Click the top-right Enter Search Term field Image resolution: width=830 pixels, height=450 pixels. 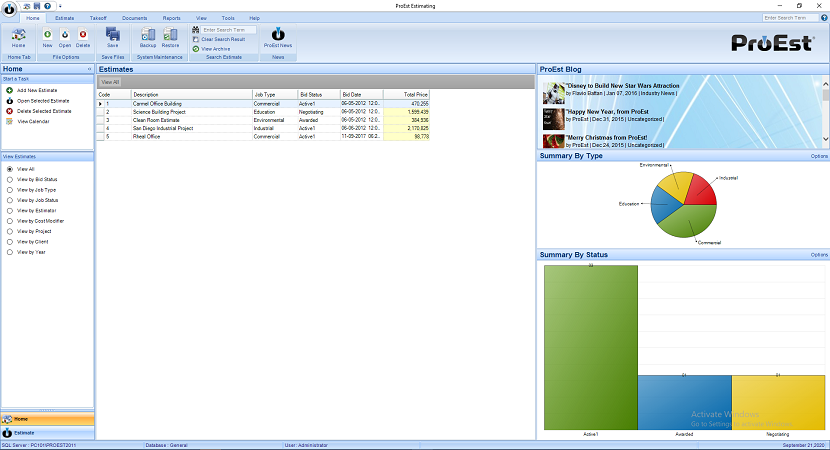[791, 17]
